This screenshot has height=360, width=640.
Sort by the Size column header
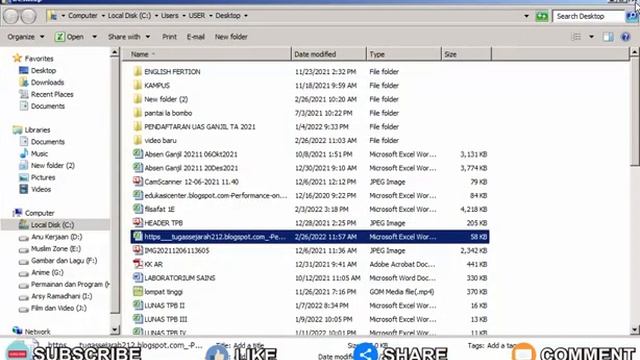pos(466,54)
